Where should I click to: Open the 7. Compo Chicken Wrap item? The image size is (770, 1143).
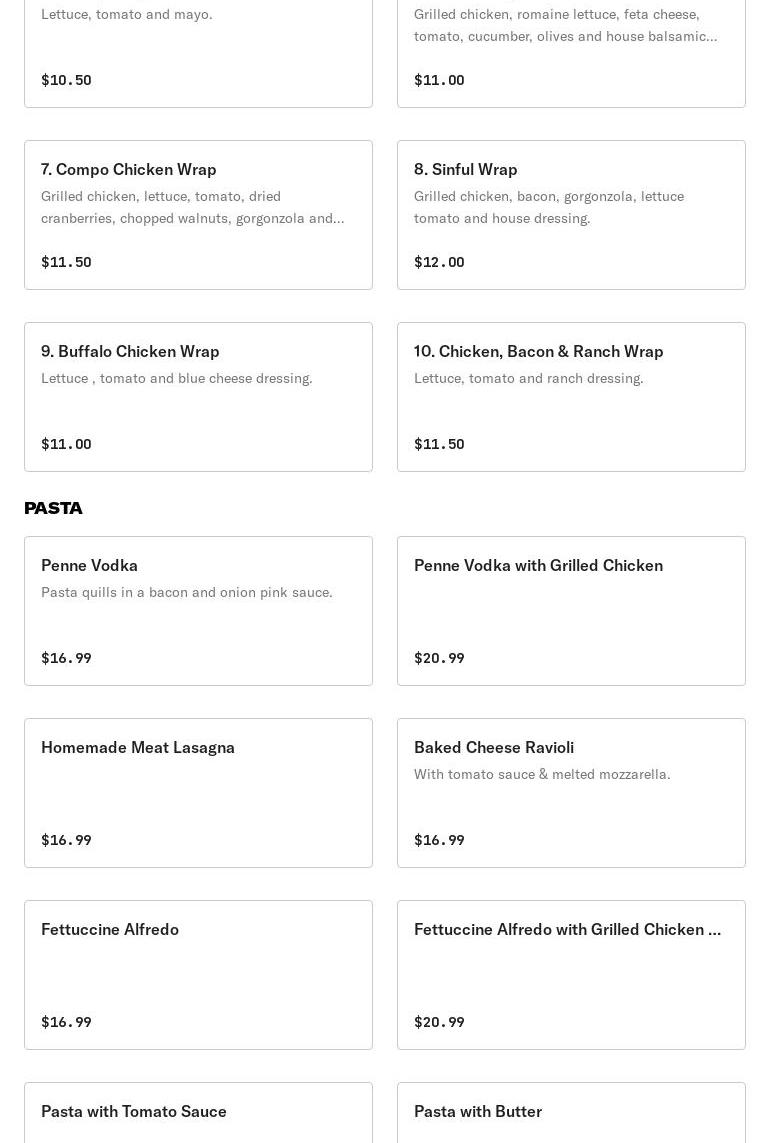(198, 215)
